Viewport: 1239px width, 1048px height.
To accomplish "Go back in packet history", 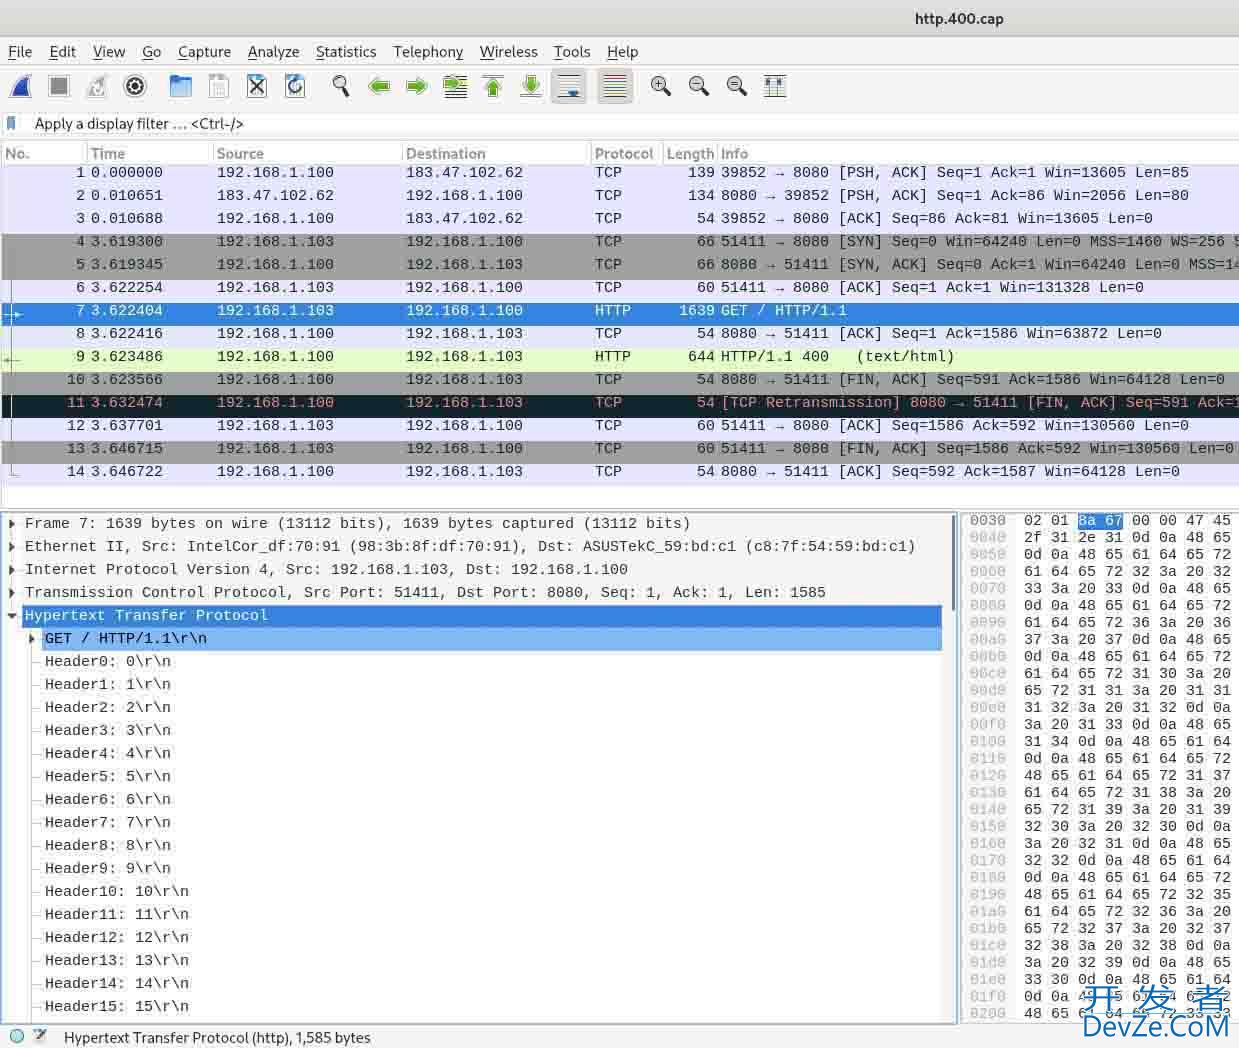I will (379, 87).
